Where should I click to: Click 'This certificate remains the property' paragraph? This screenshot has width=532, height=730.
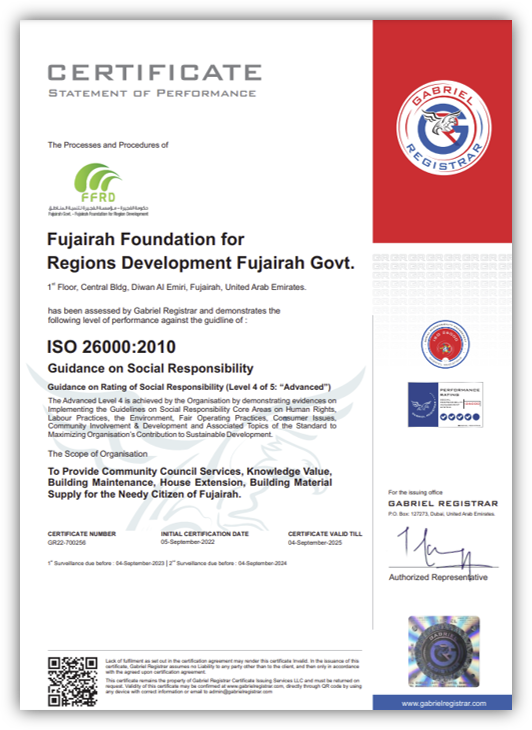click(x=234, y=686)
